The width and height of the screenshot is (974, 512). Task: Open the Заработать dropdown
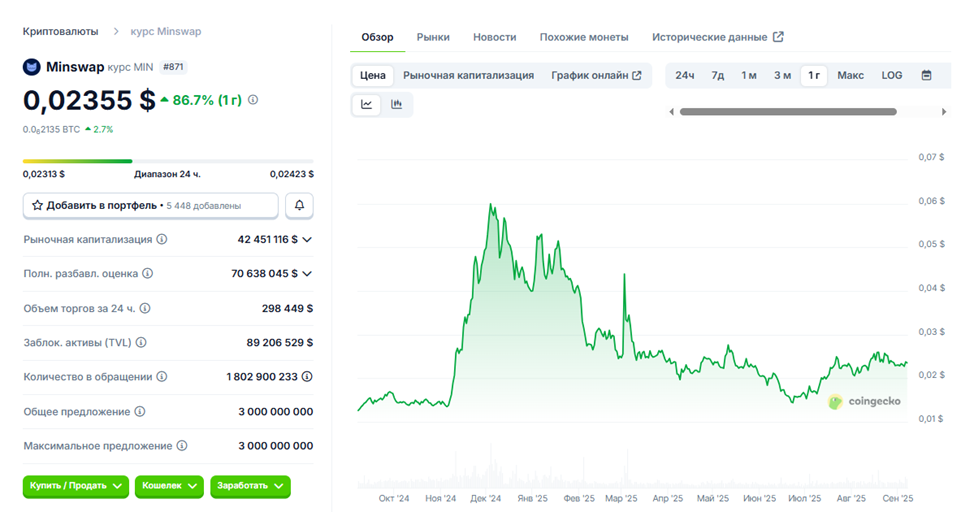[249, 486]
